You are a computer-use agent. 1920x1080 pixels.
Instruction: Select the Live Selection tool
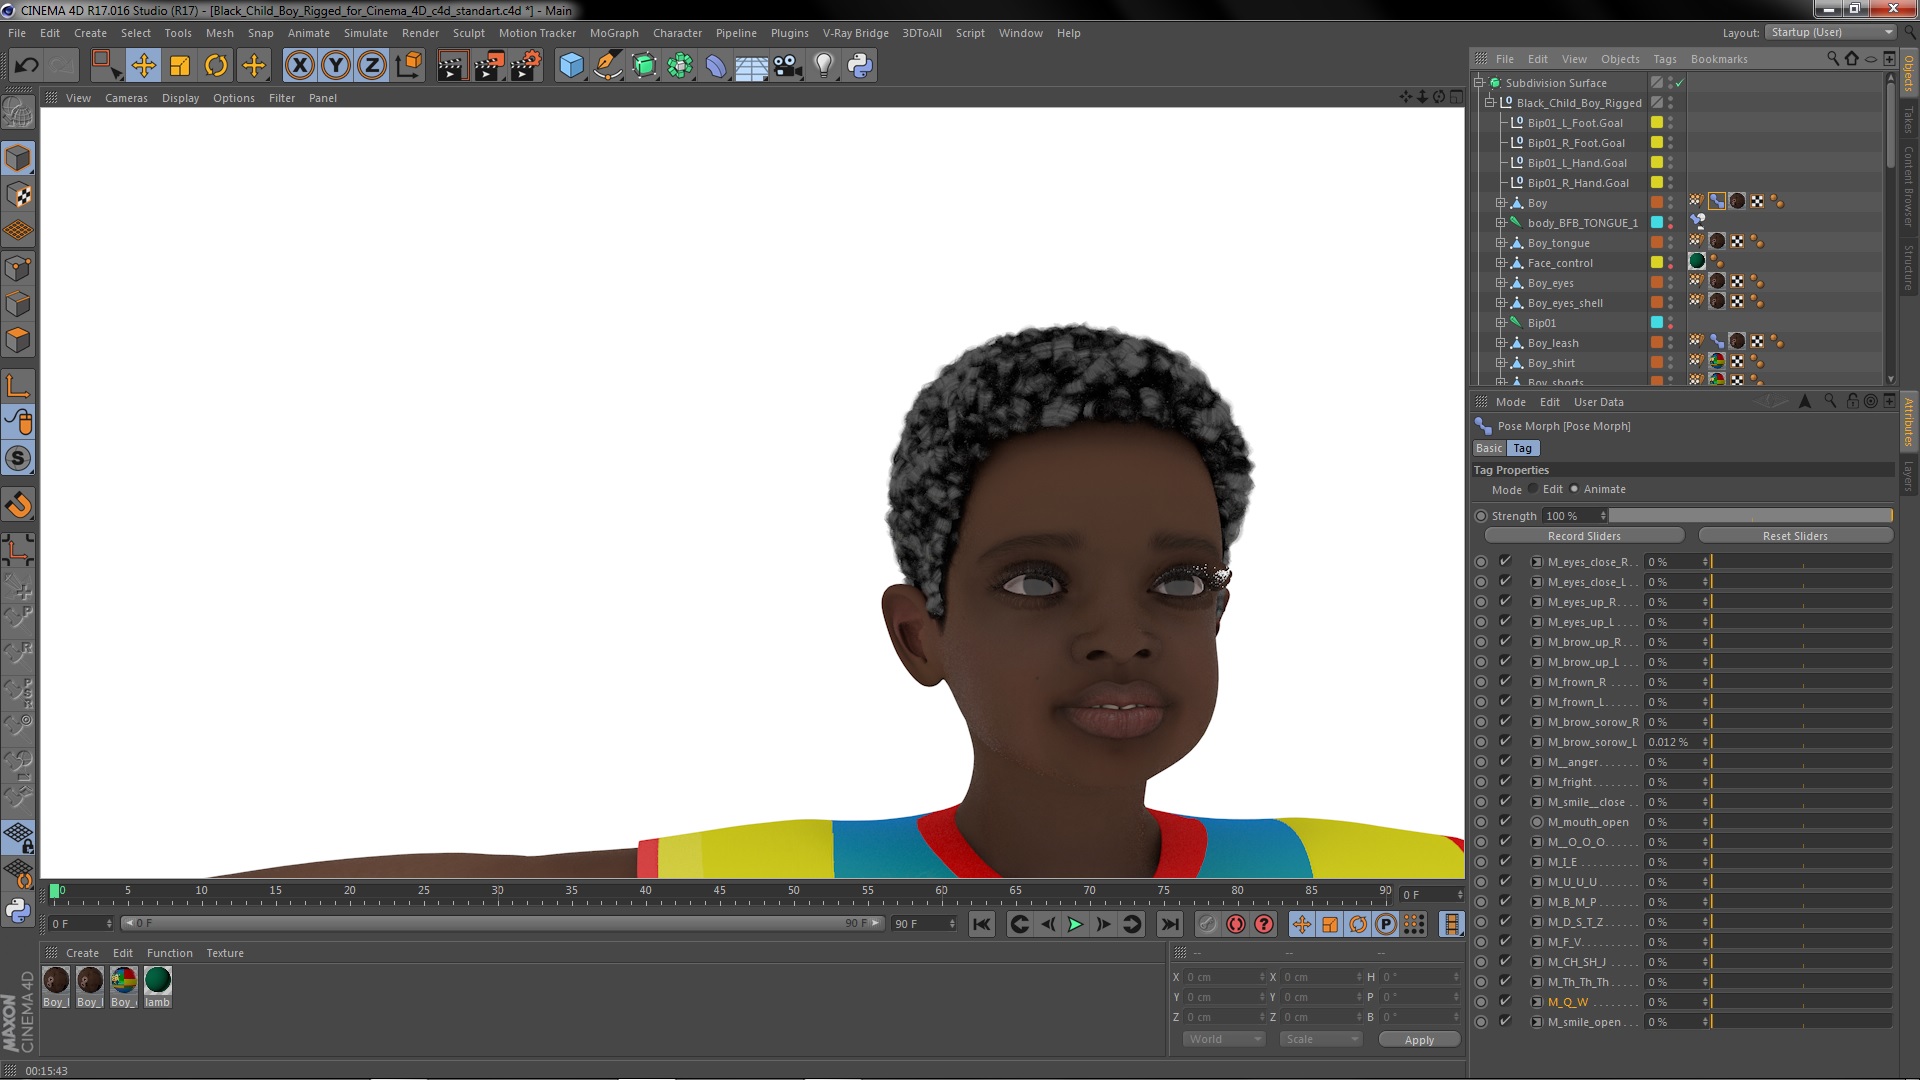point(106,66)
